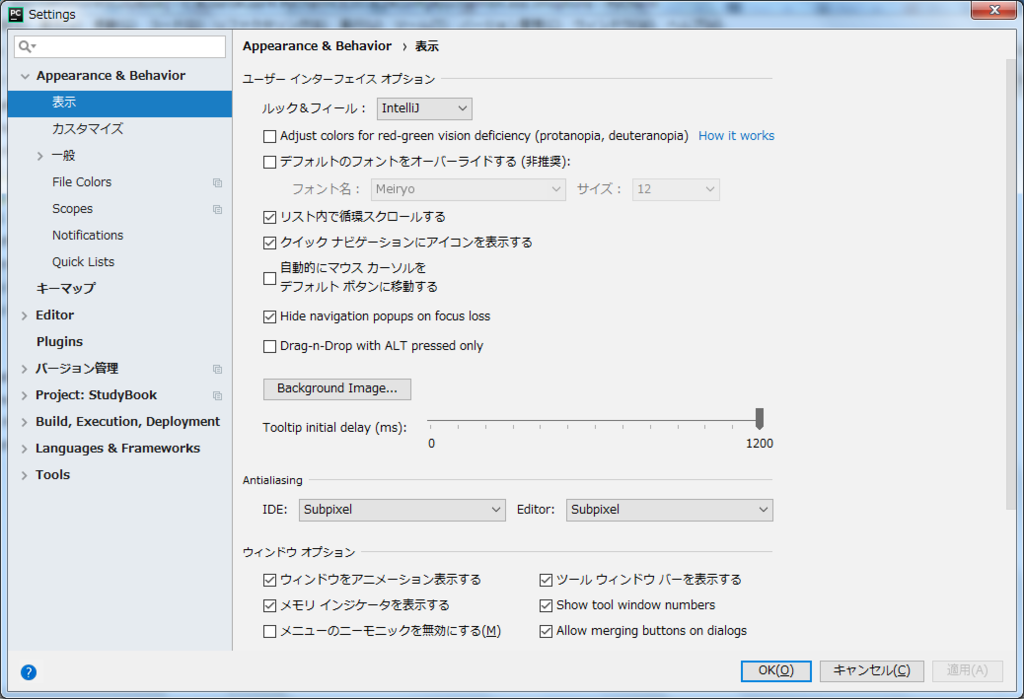Click the 適用(A) apply button

point(967,671)
